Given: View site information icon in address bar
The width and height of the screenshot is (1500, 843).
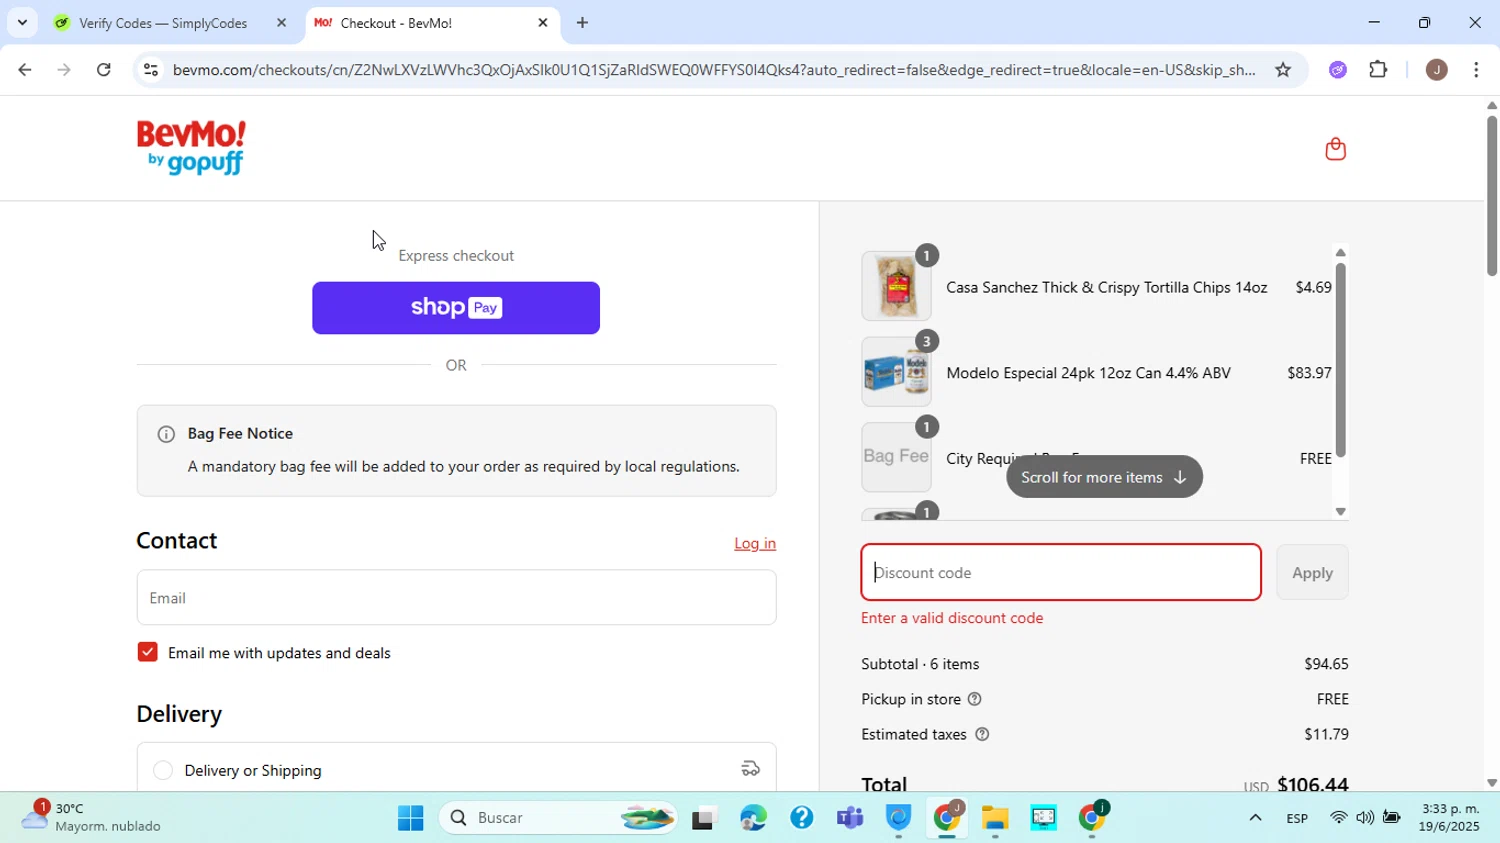Looking at the screenshot, I should pos(150,70).
